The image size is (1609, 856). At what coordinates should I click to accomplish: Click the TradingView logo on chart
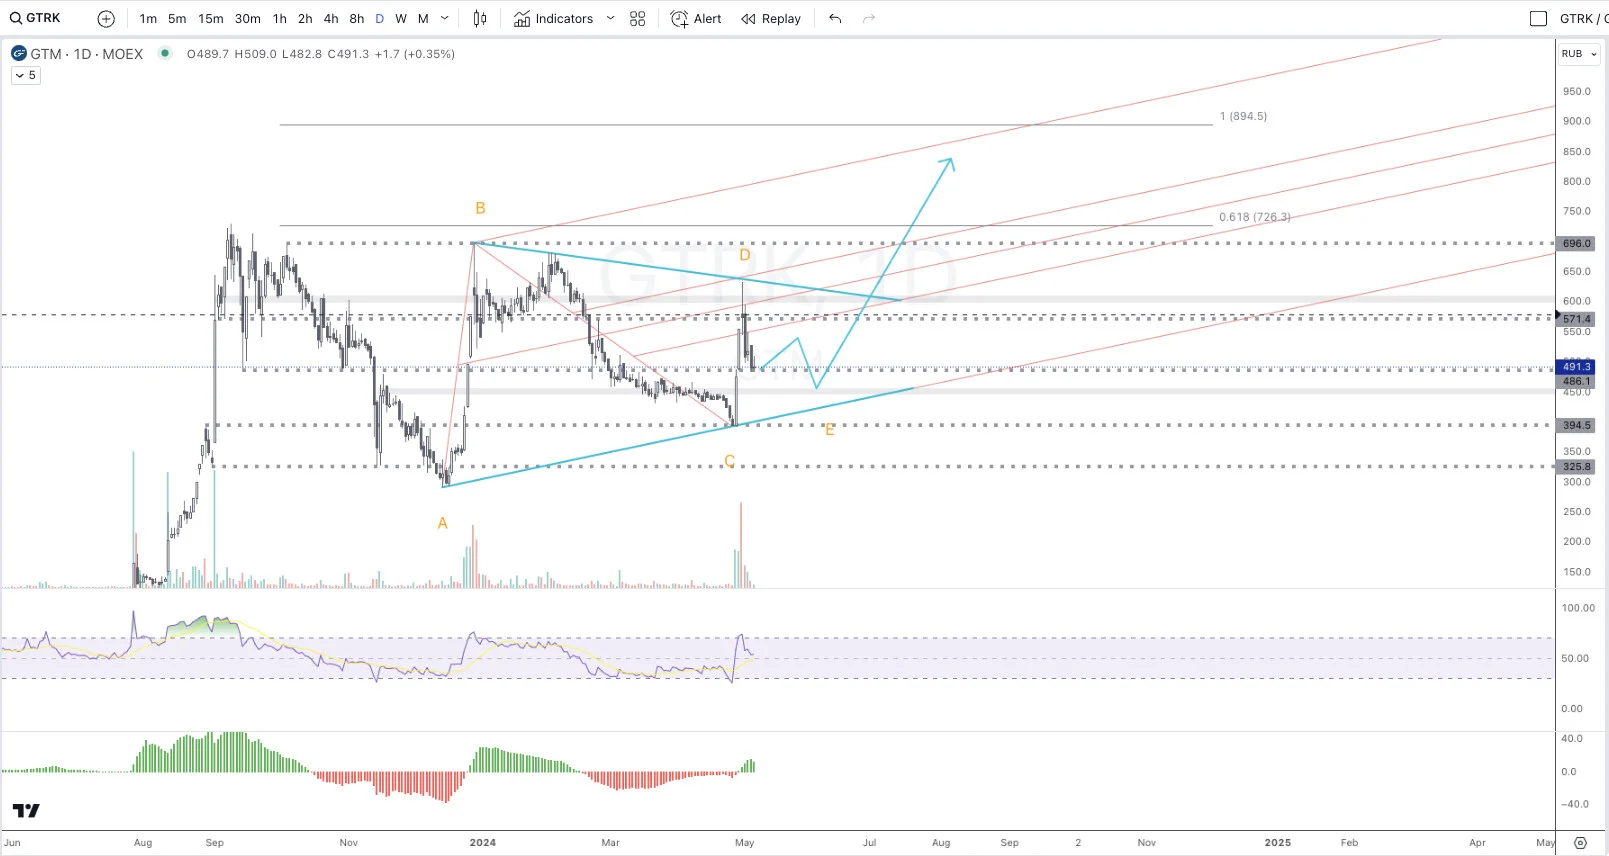26,810
